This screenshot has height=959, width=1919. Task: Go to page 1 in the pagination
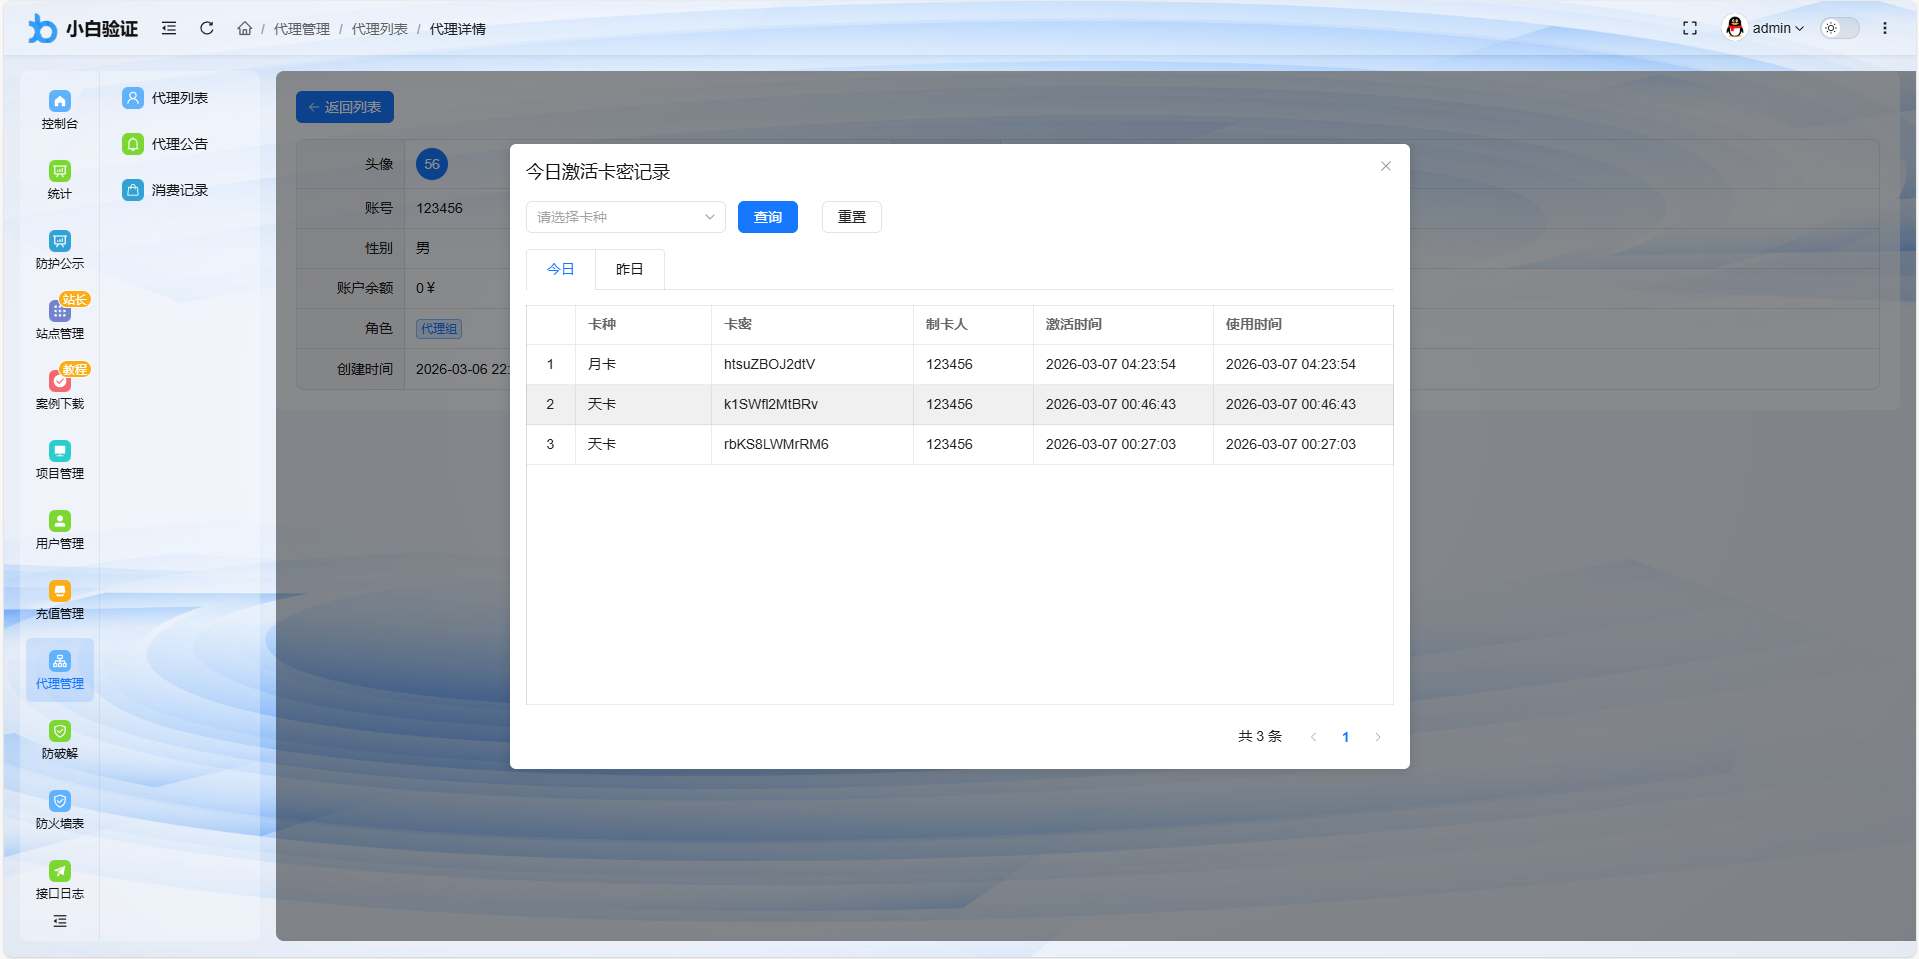click(1345, 737)
